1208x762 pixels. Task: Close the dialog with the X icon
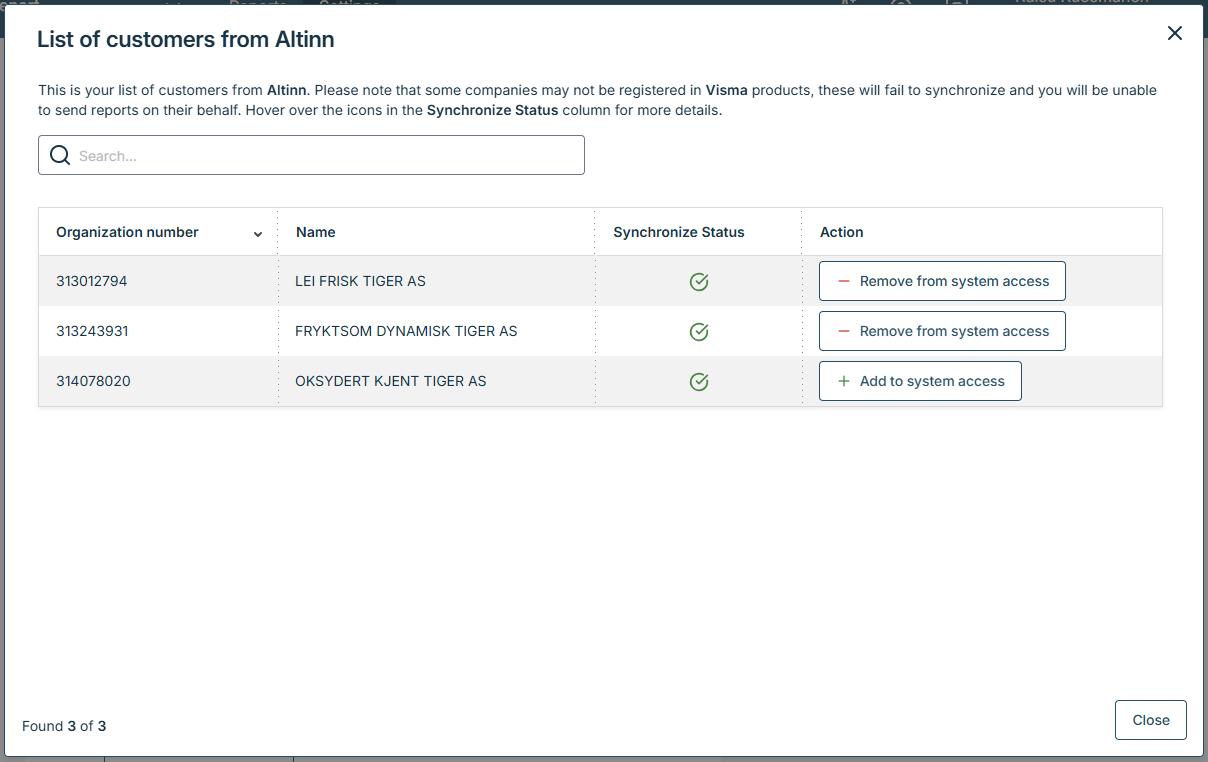[x=1175, y=33]
